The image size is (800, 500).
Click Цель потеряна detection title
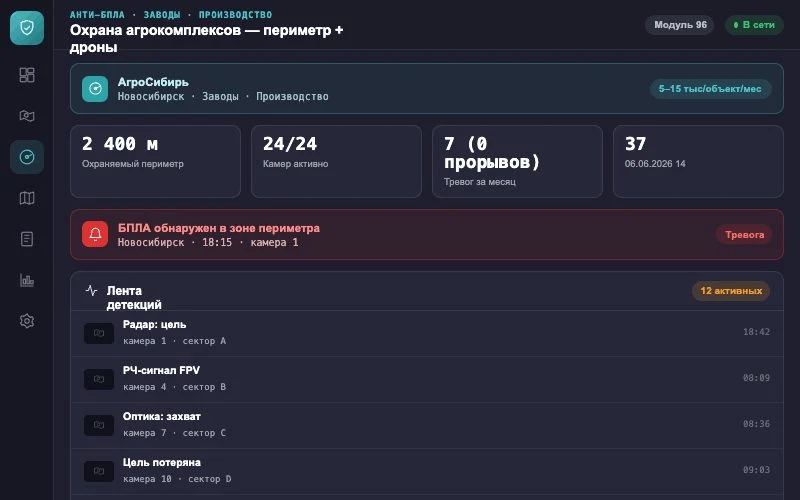coord(162,462)
